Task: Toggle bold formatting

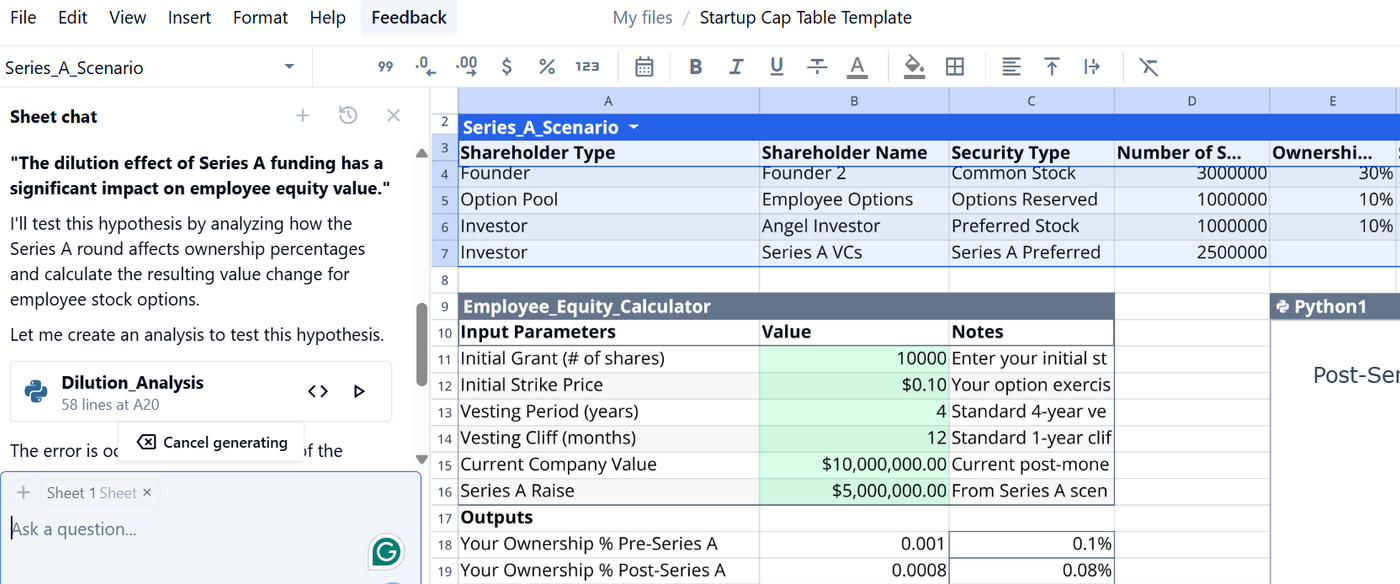Action: point(696,67)
